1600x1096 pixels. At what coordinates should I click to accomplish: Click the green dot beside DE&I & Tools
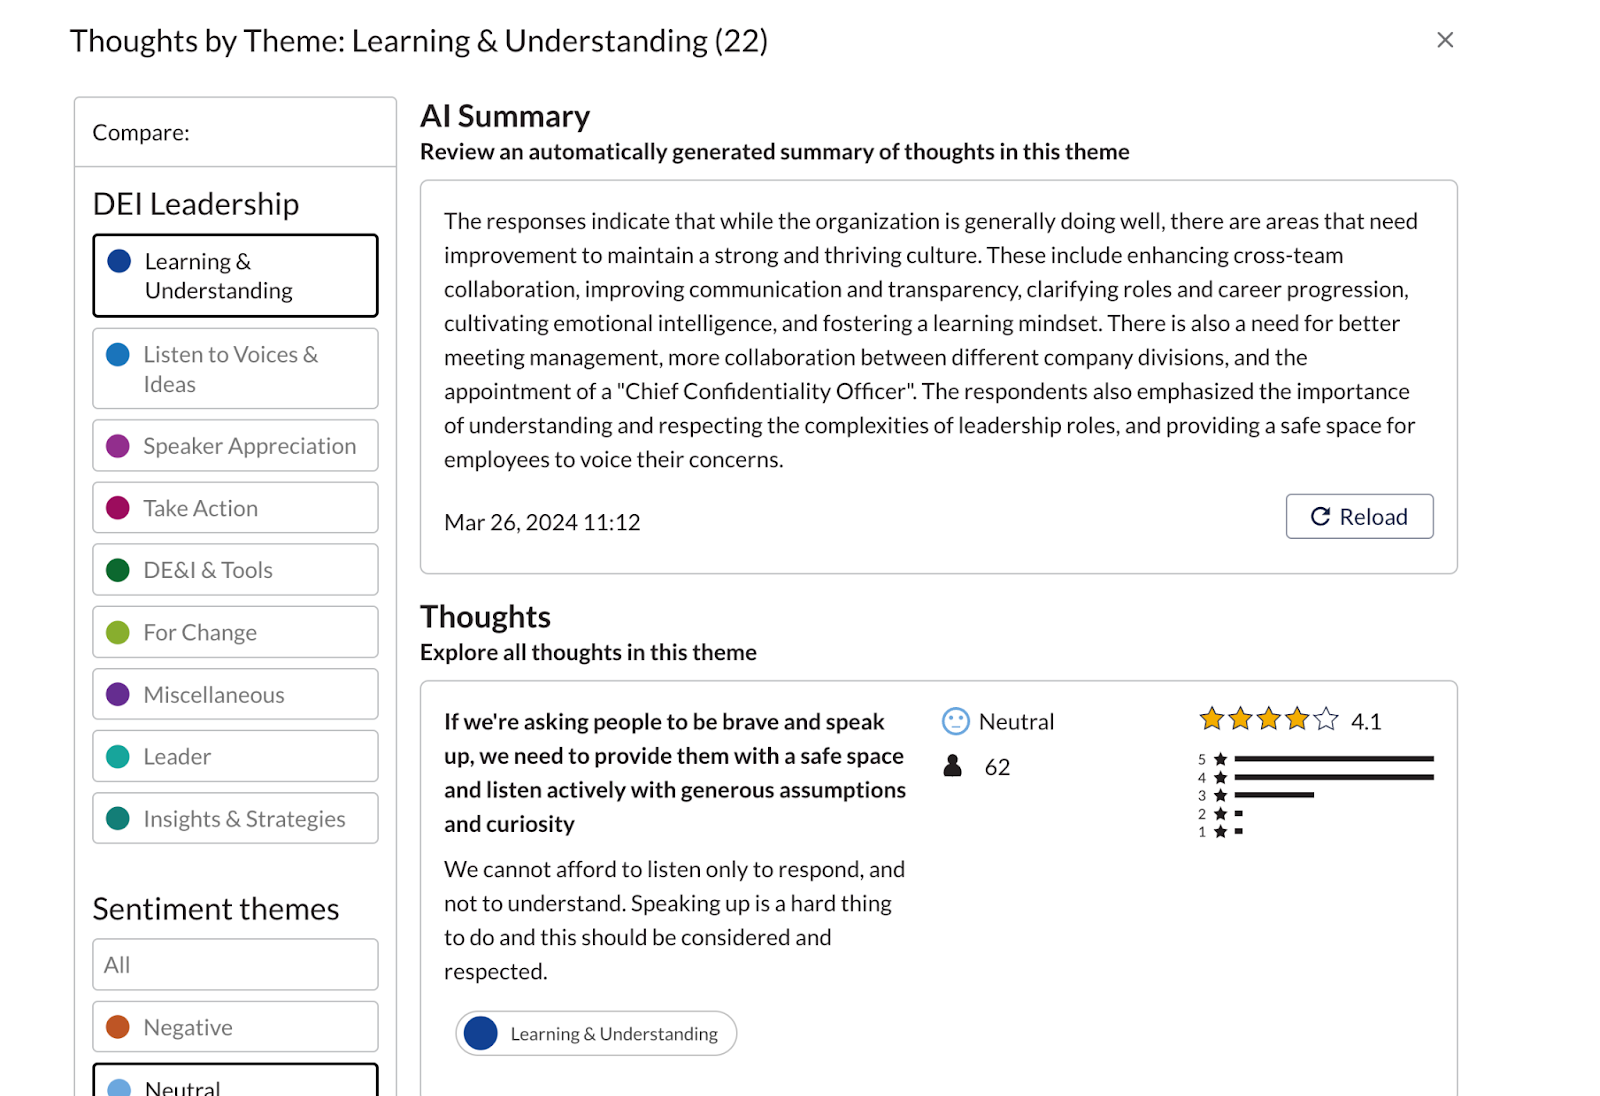pyautogui.click(x=118, y=570)
